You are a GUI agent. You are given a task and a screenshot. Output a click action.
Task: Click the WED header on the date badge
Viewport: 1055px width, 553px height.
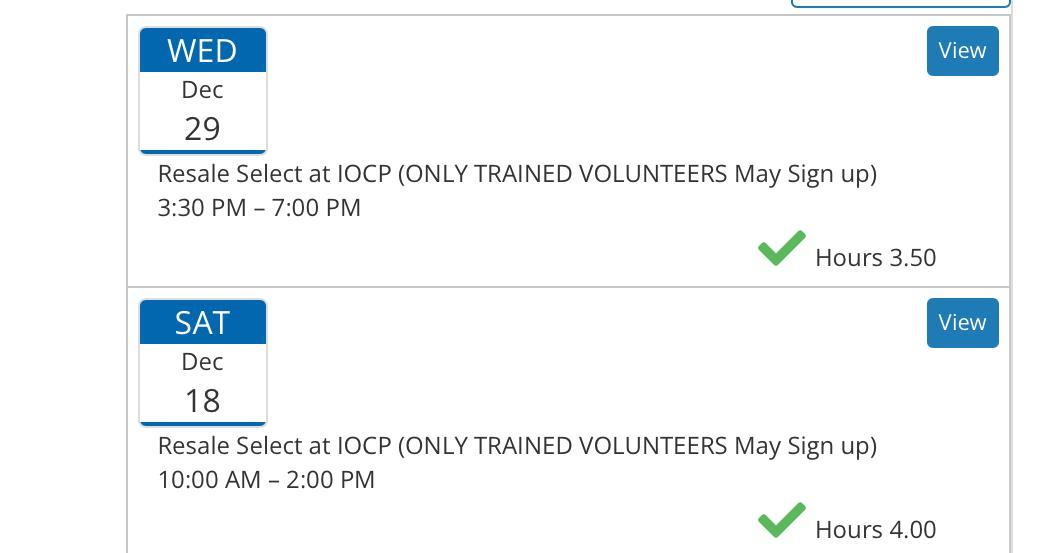click(202, 50)
